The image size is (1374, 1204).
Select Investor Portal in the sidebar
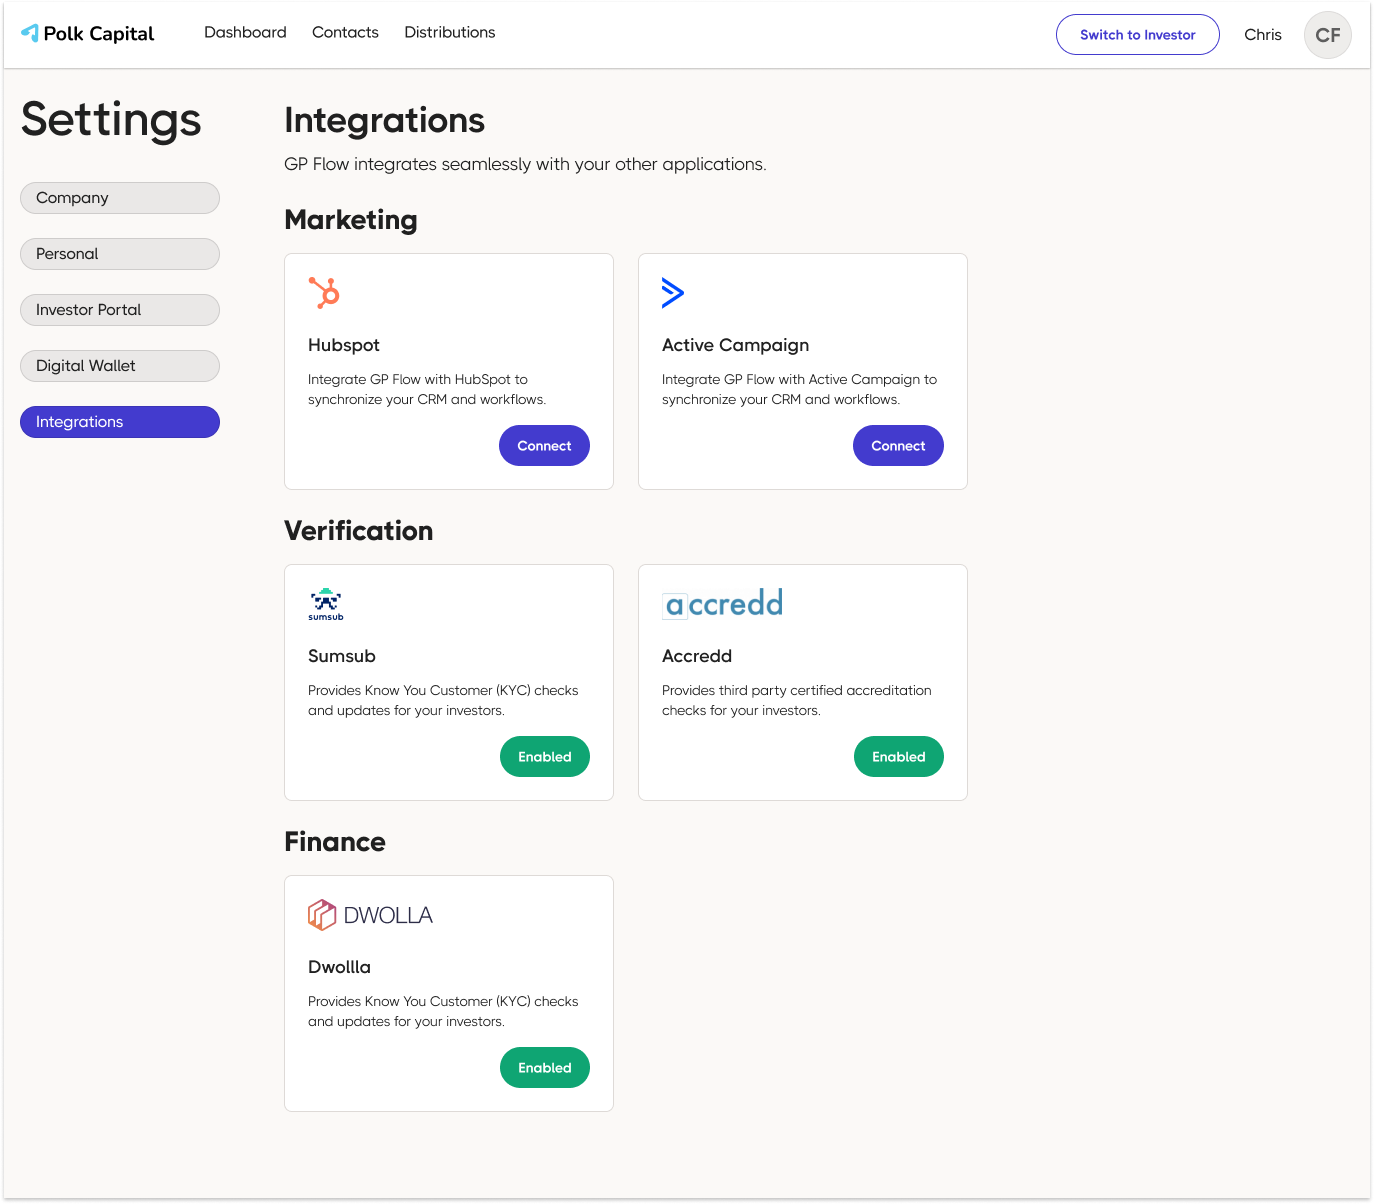pos(120,310)
